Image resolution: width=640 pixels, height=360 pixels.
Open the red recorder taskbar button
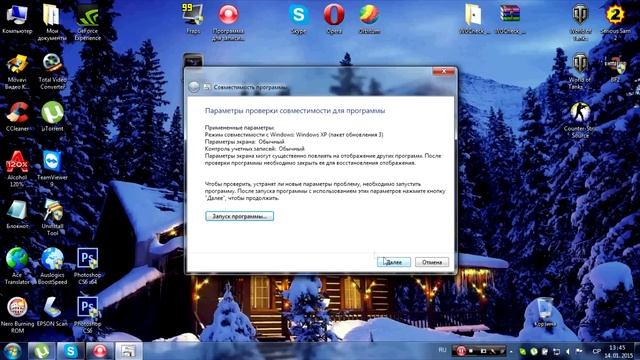tap(100, 351)
